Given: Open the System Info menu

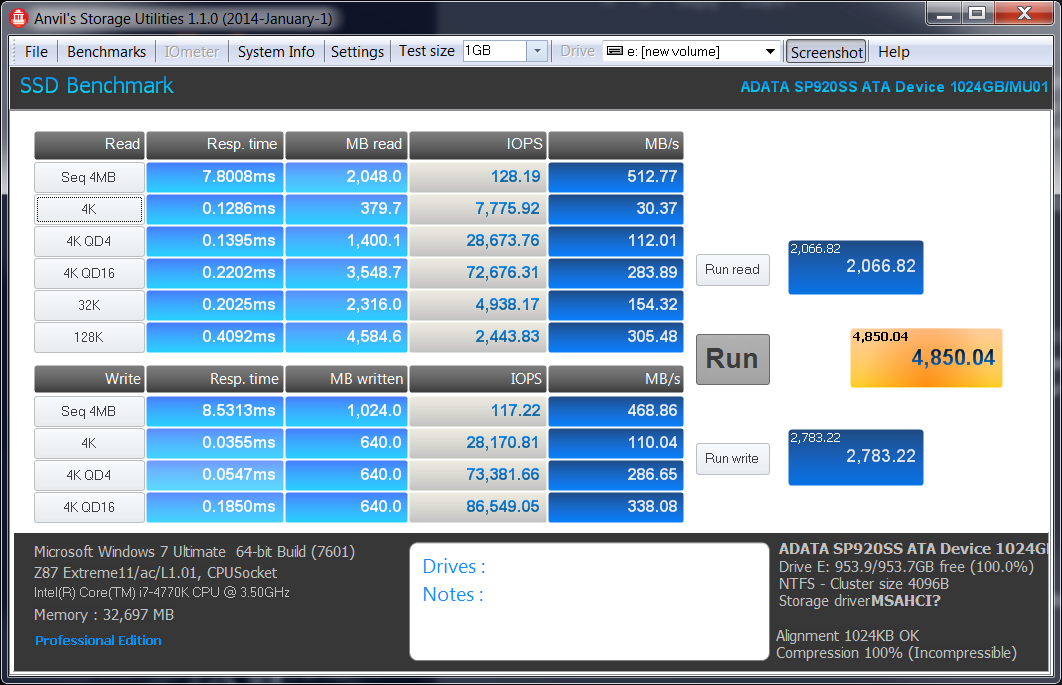Looking at the screenshot, I should tap(276, 52).
